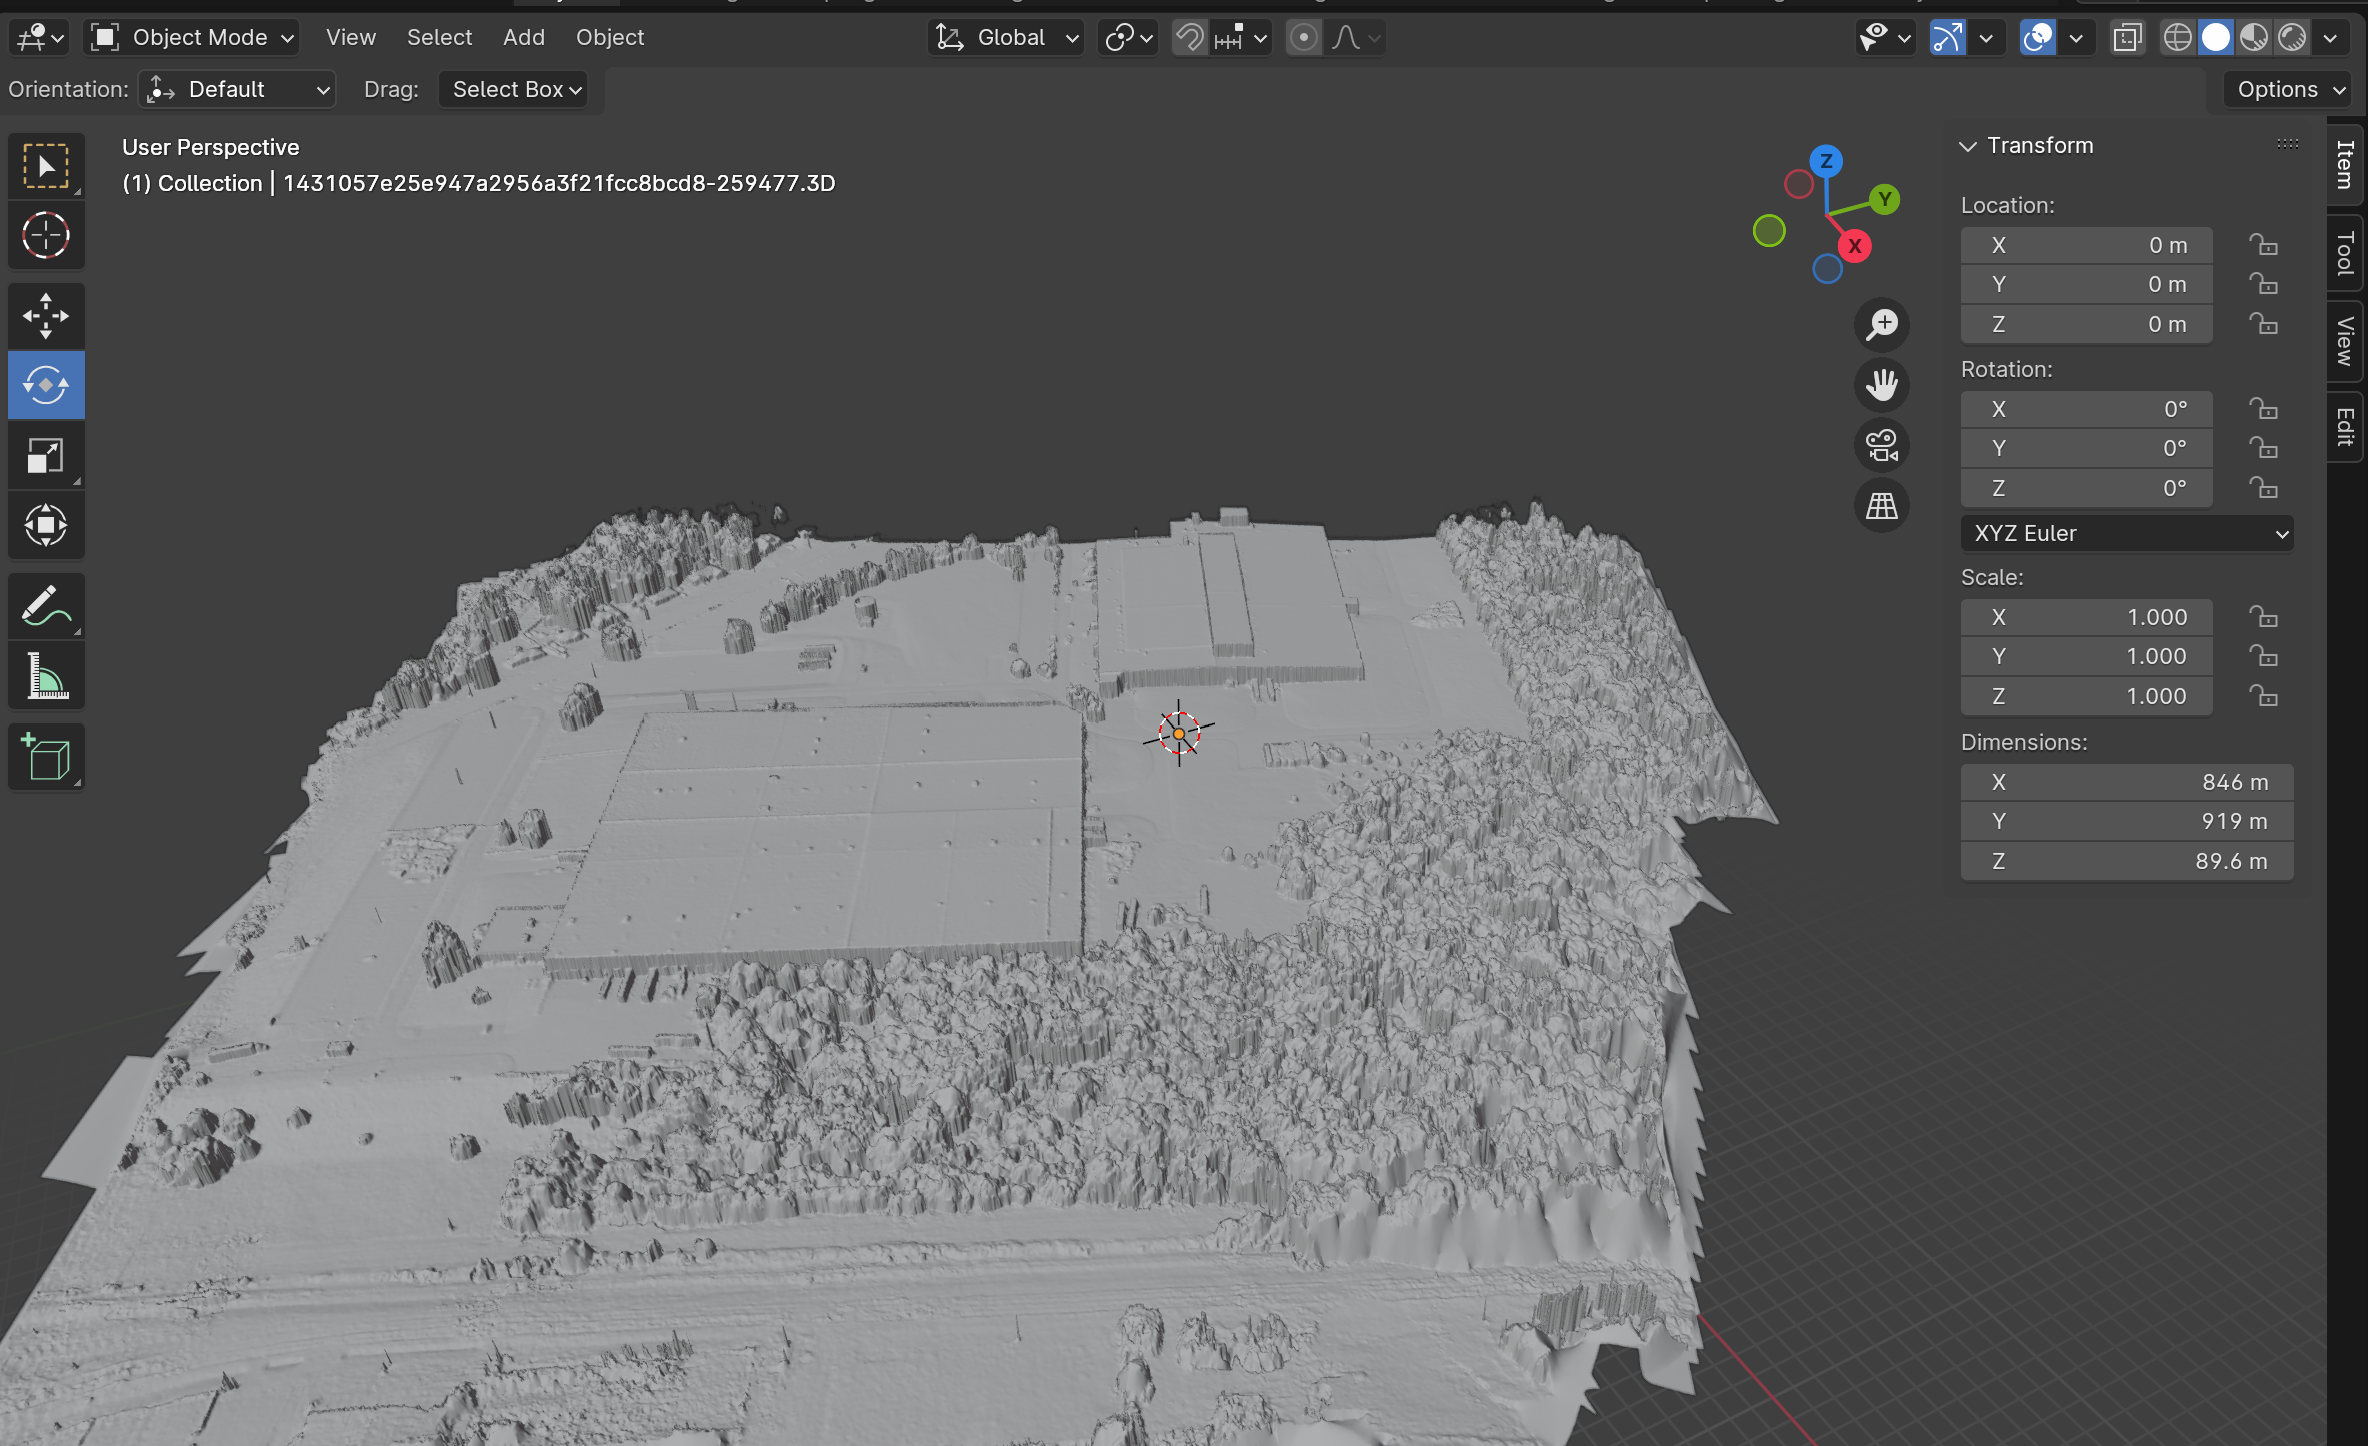Activate the Move tool
Screen dimensions: 2368x1446
coord(46,316)
